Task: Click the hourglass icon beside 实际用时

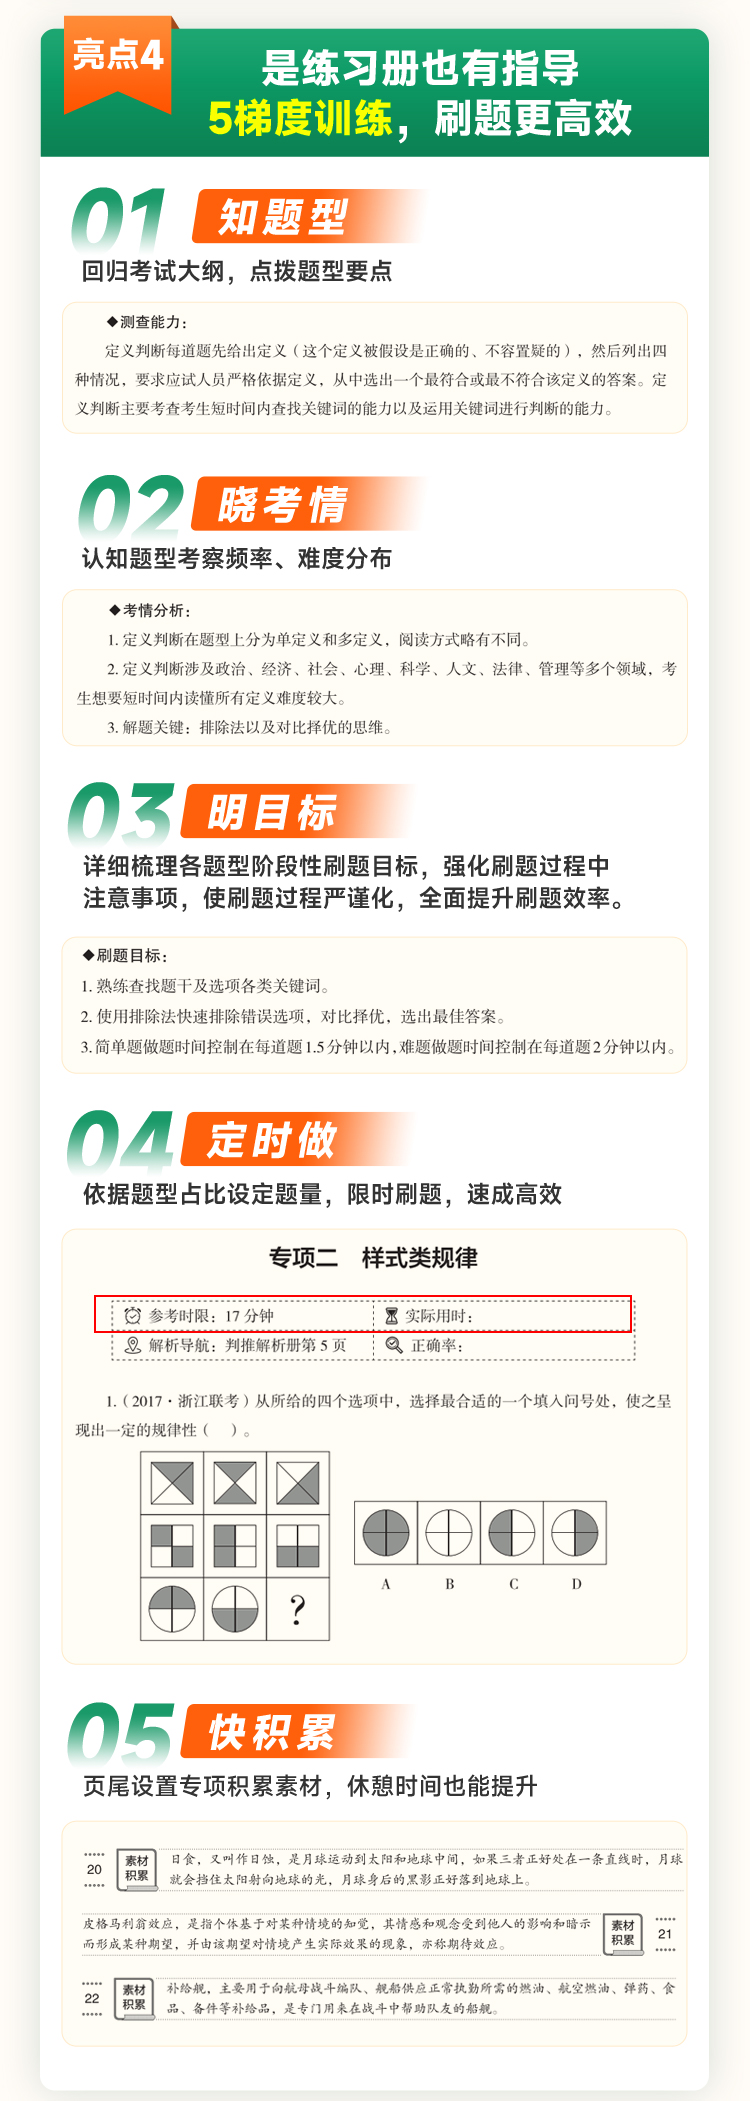Action: pos(392,1316)
